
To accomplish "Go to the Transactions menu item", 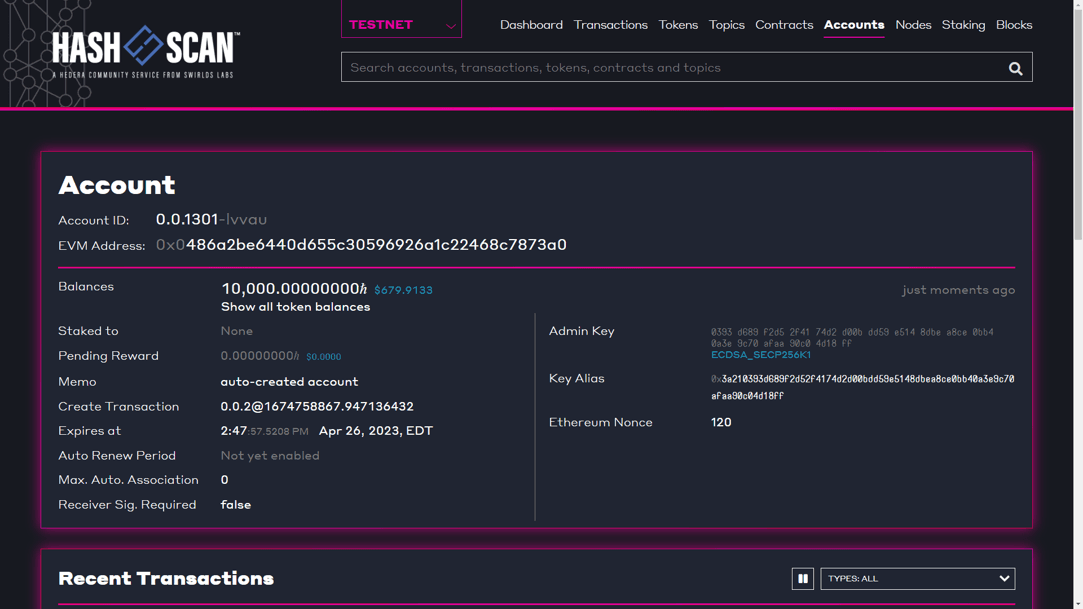I will 610,25.
